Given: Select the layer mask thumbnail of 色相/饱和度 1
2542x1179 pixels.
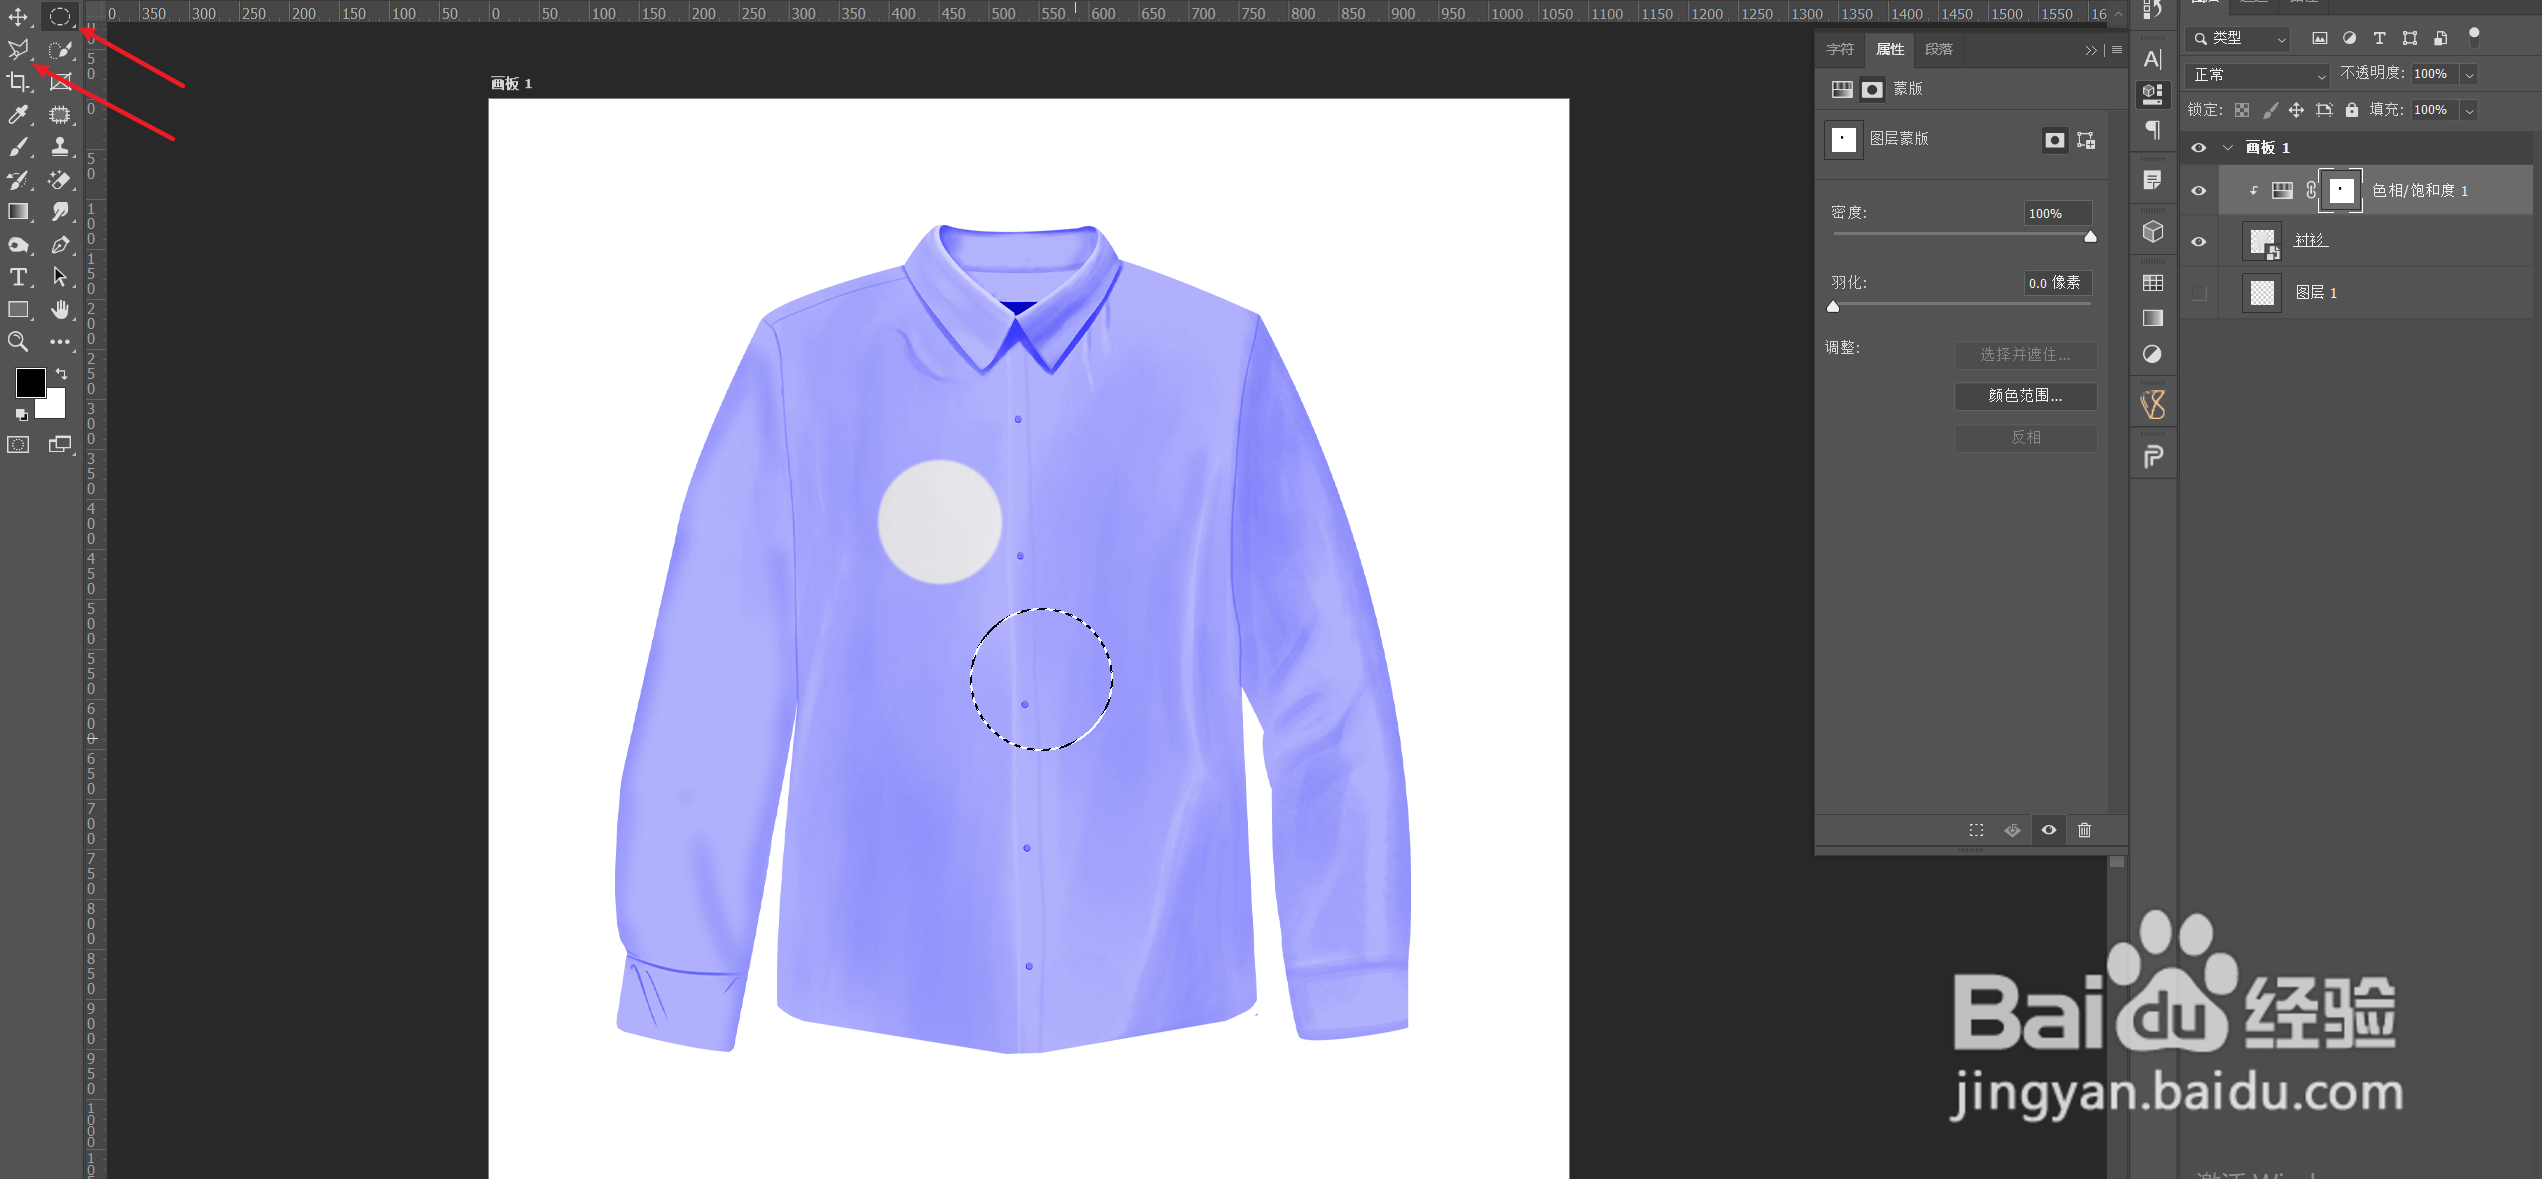Looking at the screenshot, I should coord(2341,191).
